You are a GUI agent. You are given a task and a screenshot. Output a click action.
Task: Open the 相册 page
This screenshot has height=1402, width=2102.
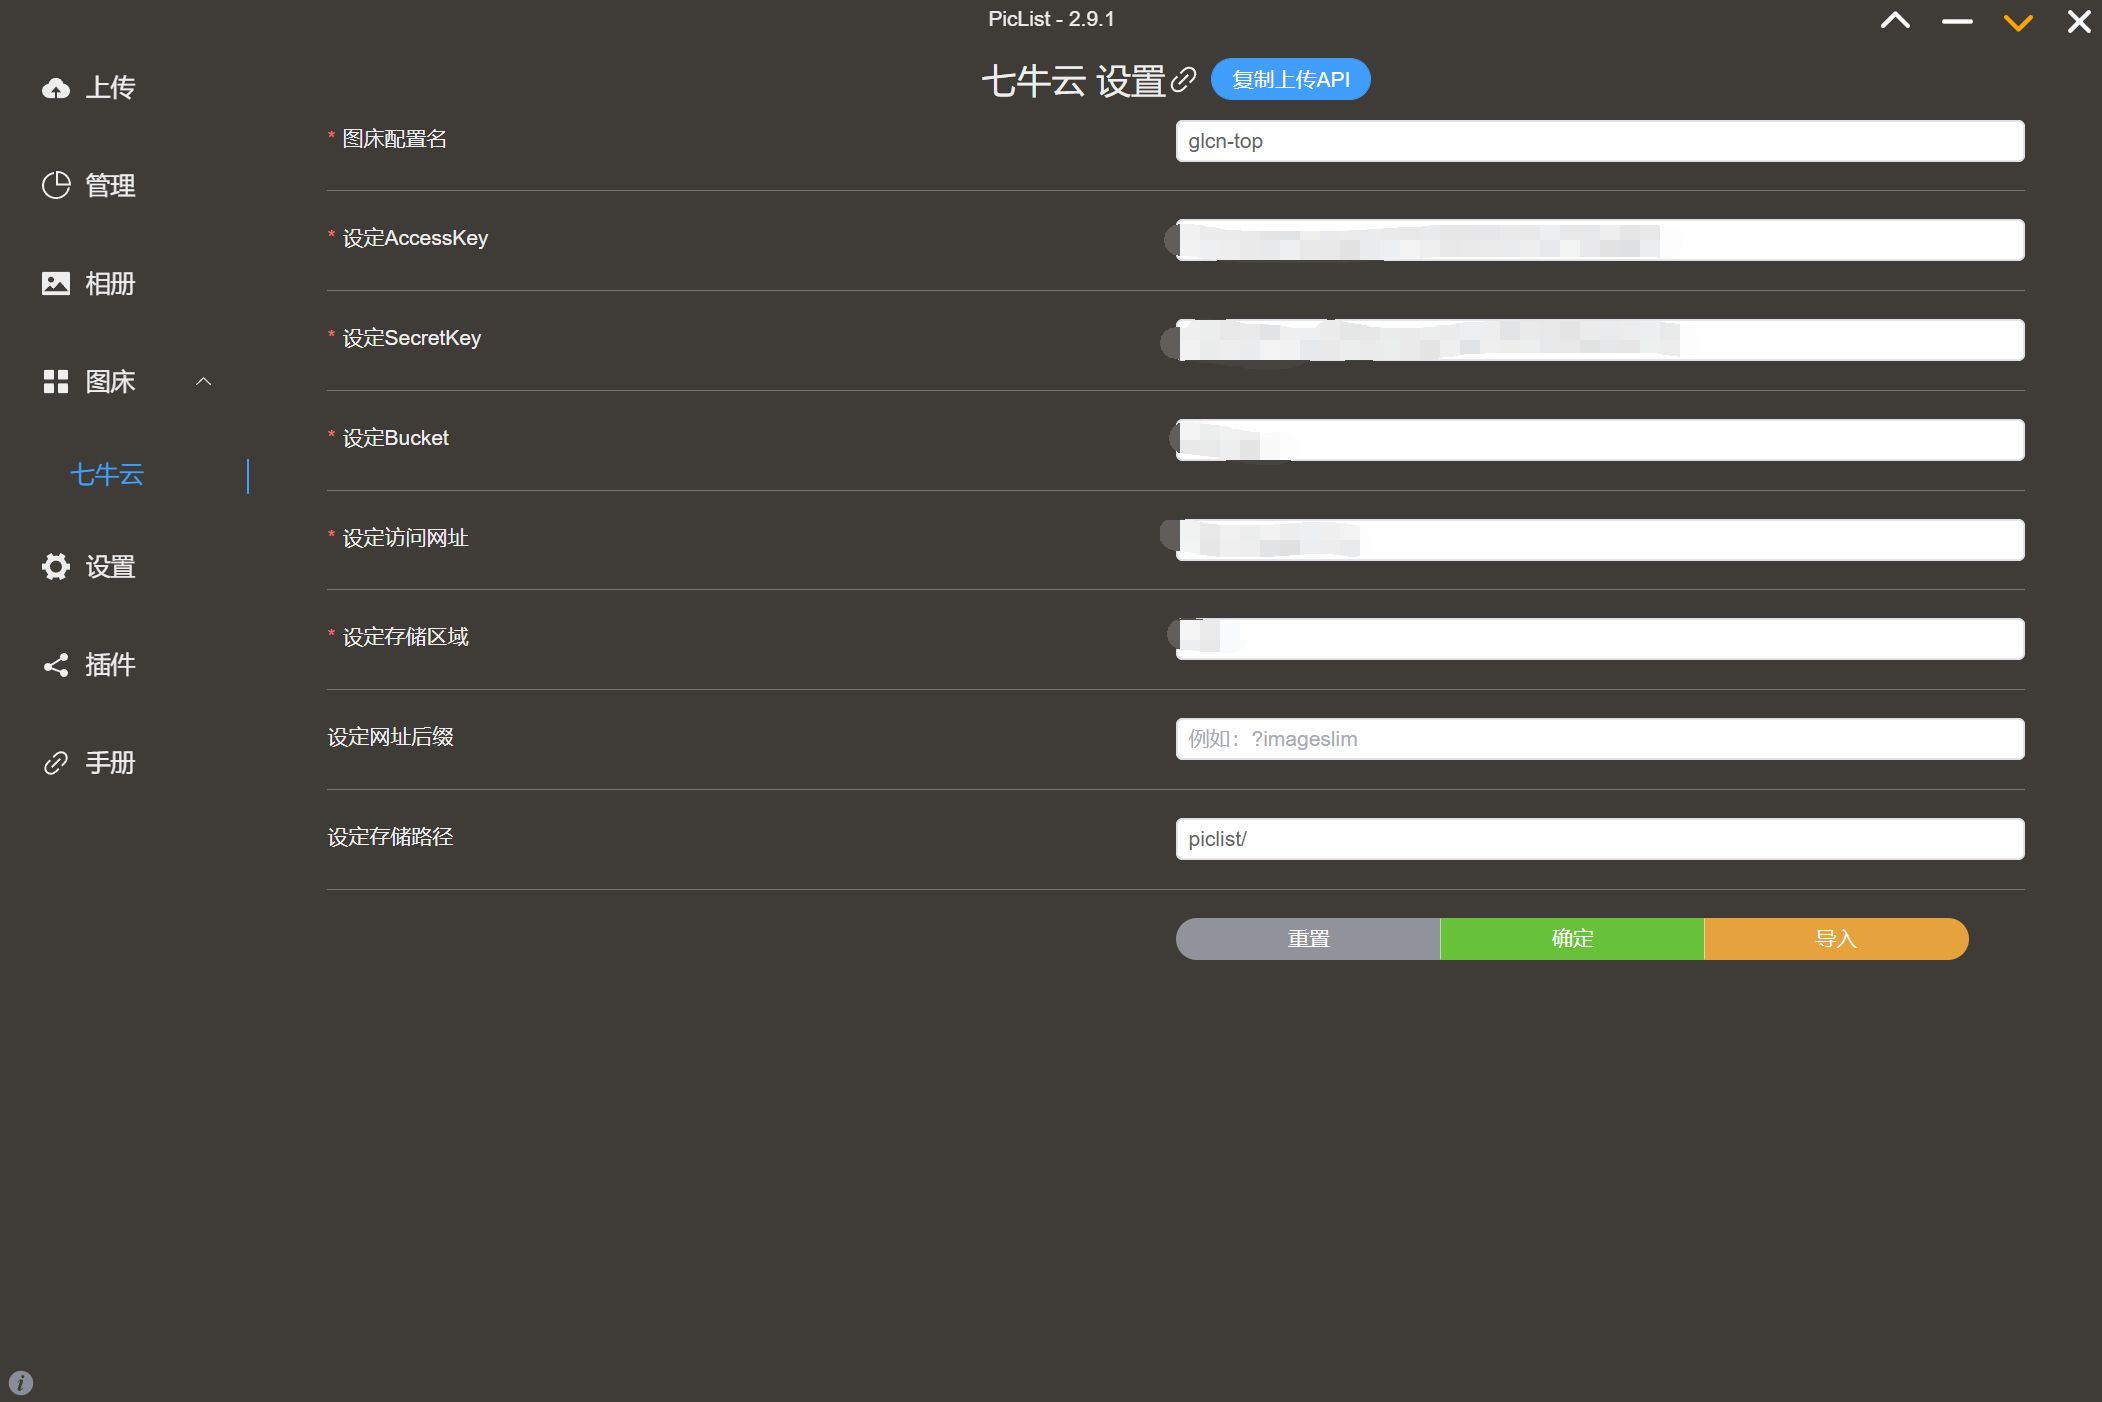(110, 284)
